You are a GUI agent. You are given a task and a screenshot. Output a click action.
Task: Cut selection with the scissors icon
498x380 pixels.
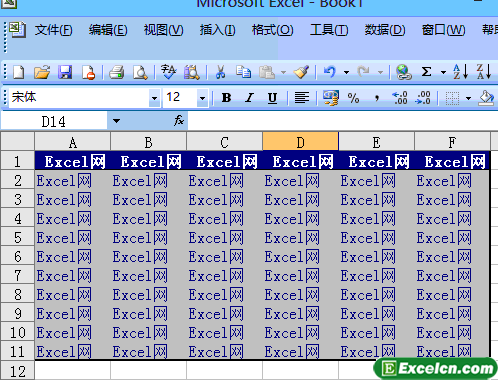click(220, 72)
